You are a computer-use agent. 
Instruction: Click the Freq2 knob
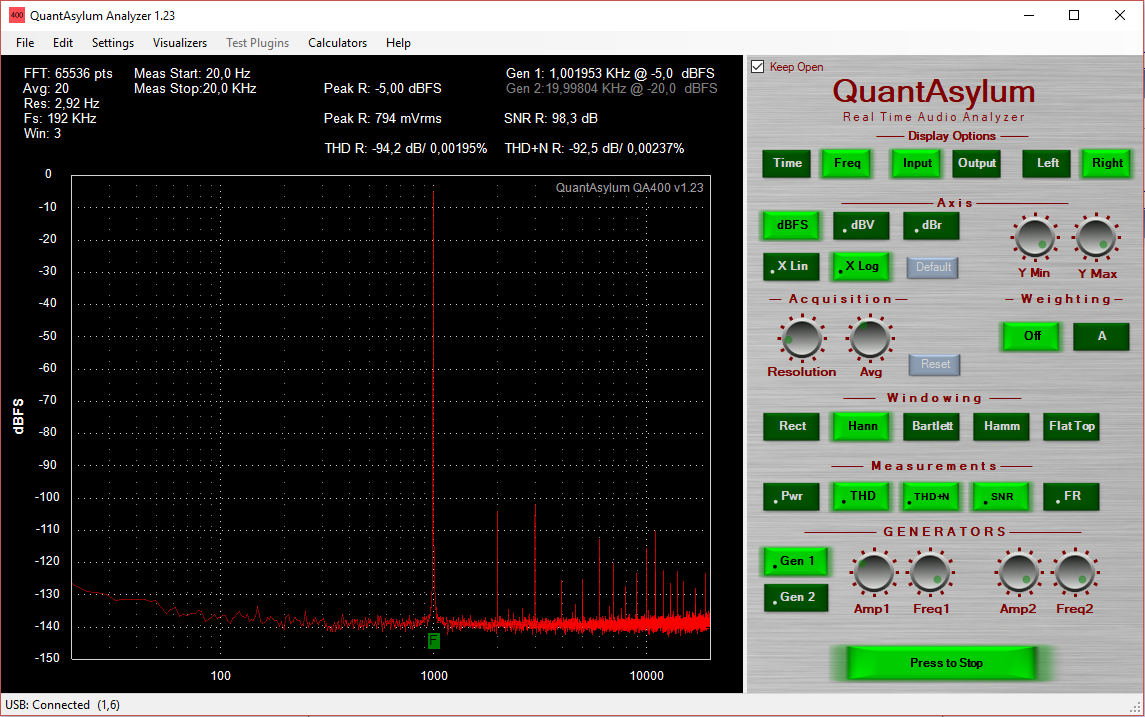(x=1074, y=572)
